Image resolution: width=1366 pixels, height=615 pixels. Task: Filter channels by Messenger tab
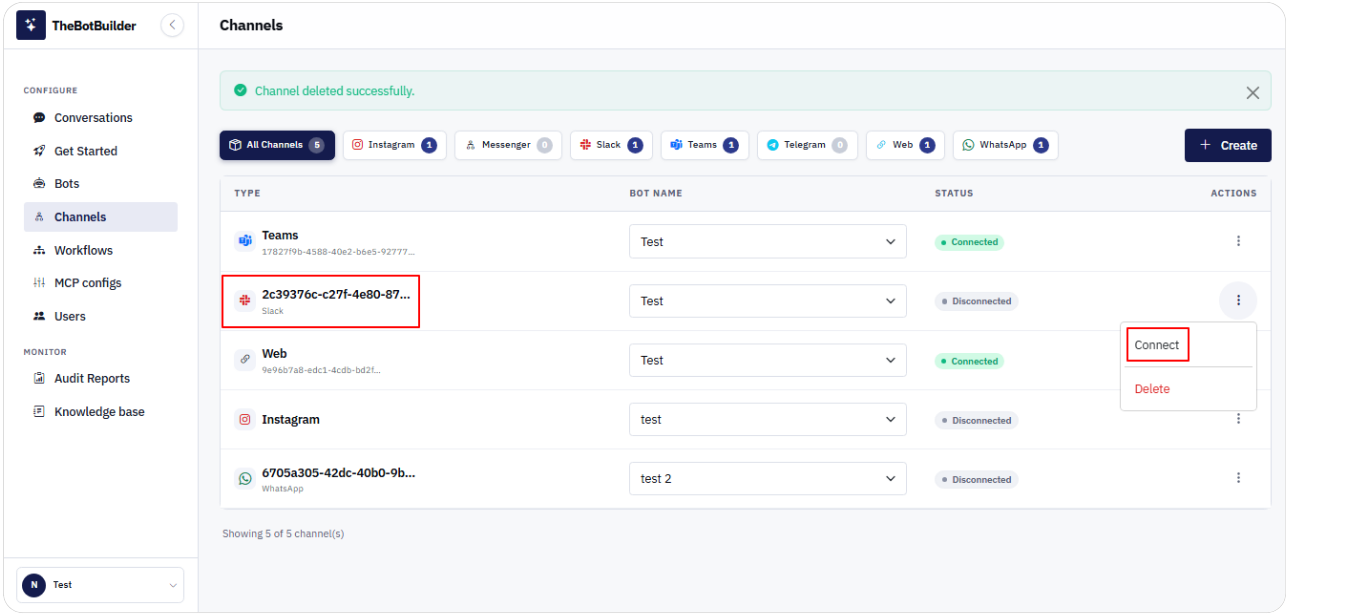point(508,145)
